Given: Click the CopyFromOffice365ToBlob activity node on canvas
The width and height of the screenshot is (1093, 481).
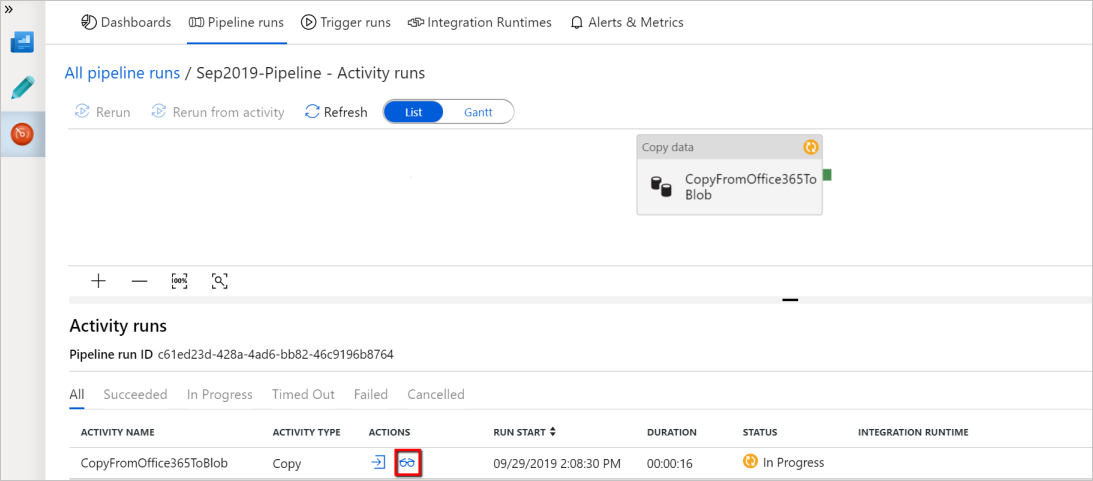Looking at the screenshot, I should [x=729, y=174].
